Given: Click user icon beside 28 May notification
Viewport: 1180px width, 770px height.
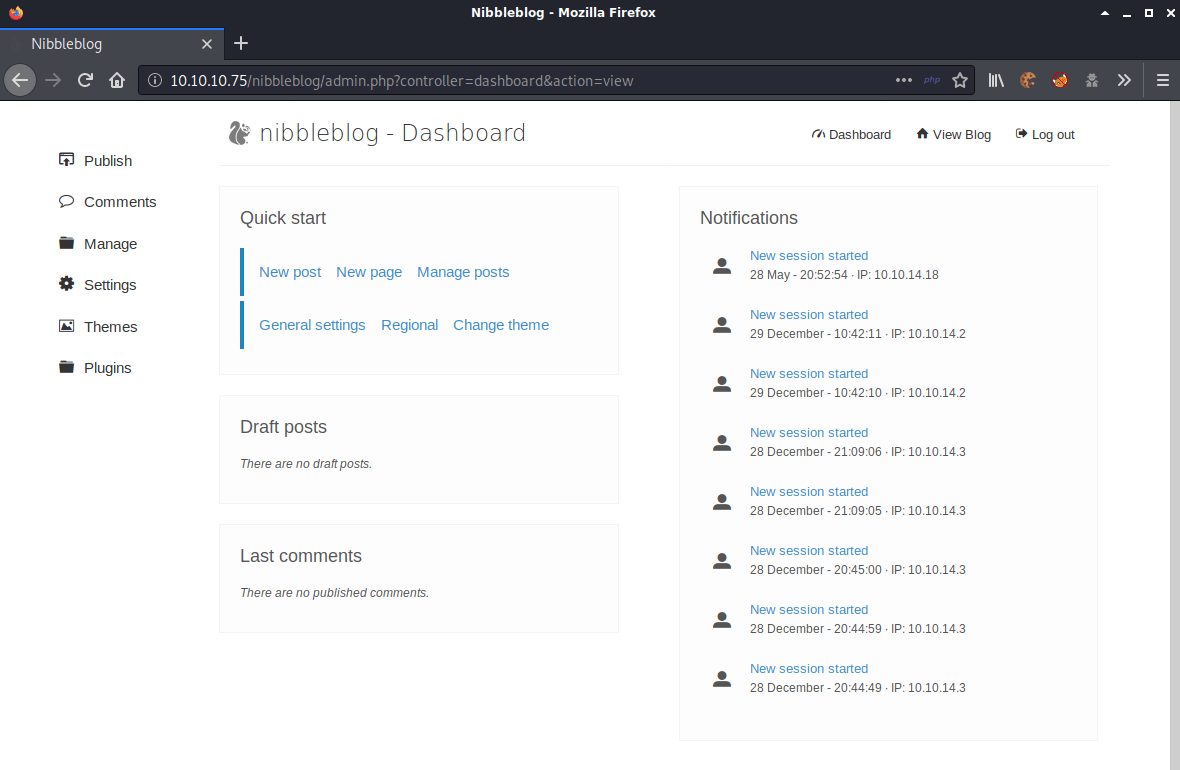Looking at the screenshot, I should point(722,266).
